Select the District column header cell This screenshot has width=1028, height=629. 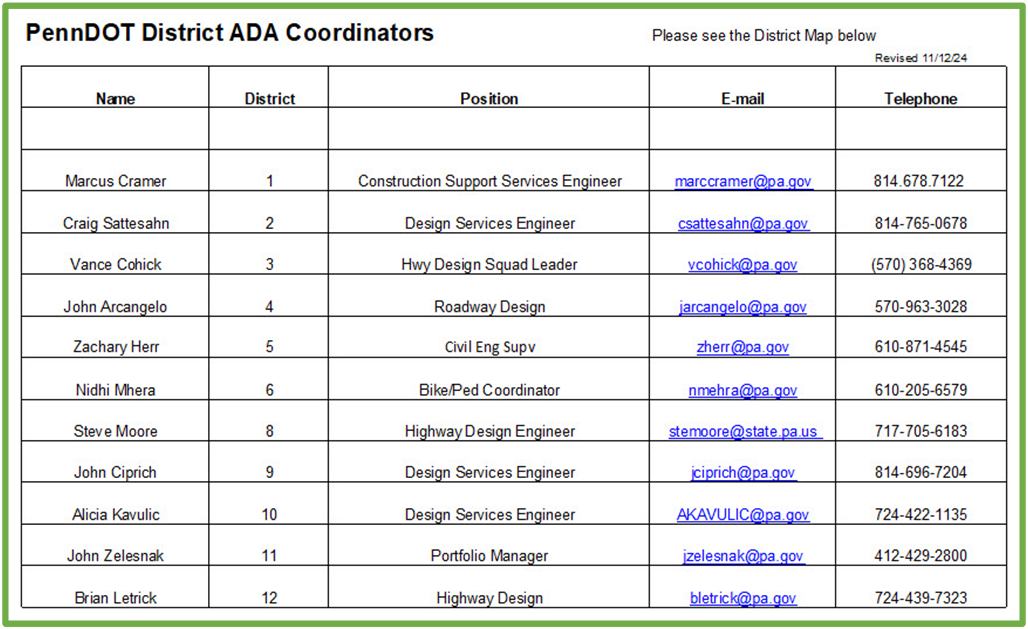269,87
